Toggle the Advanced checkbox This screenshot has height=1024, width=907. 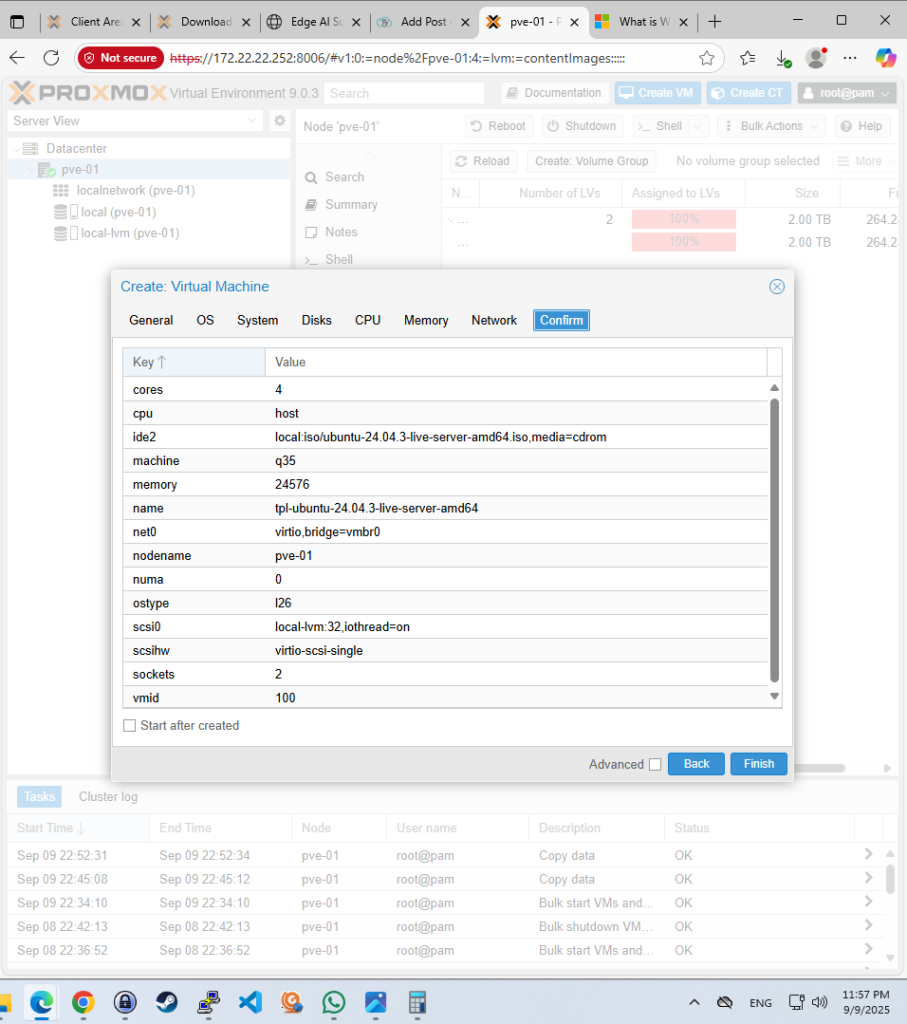[x=655, y=764]
